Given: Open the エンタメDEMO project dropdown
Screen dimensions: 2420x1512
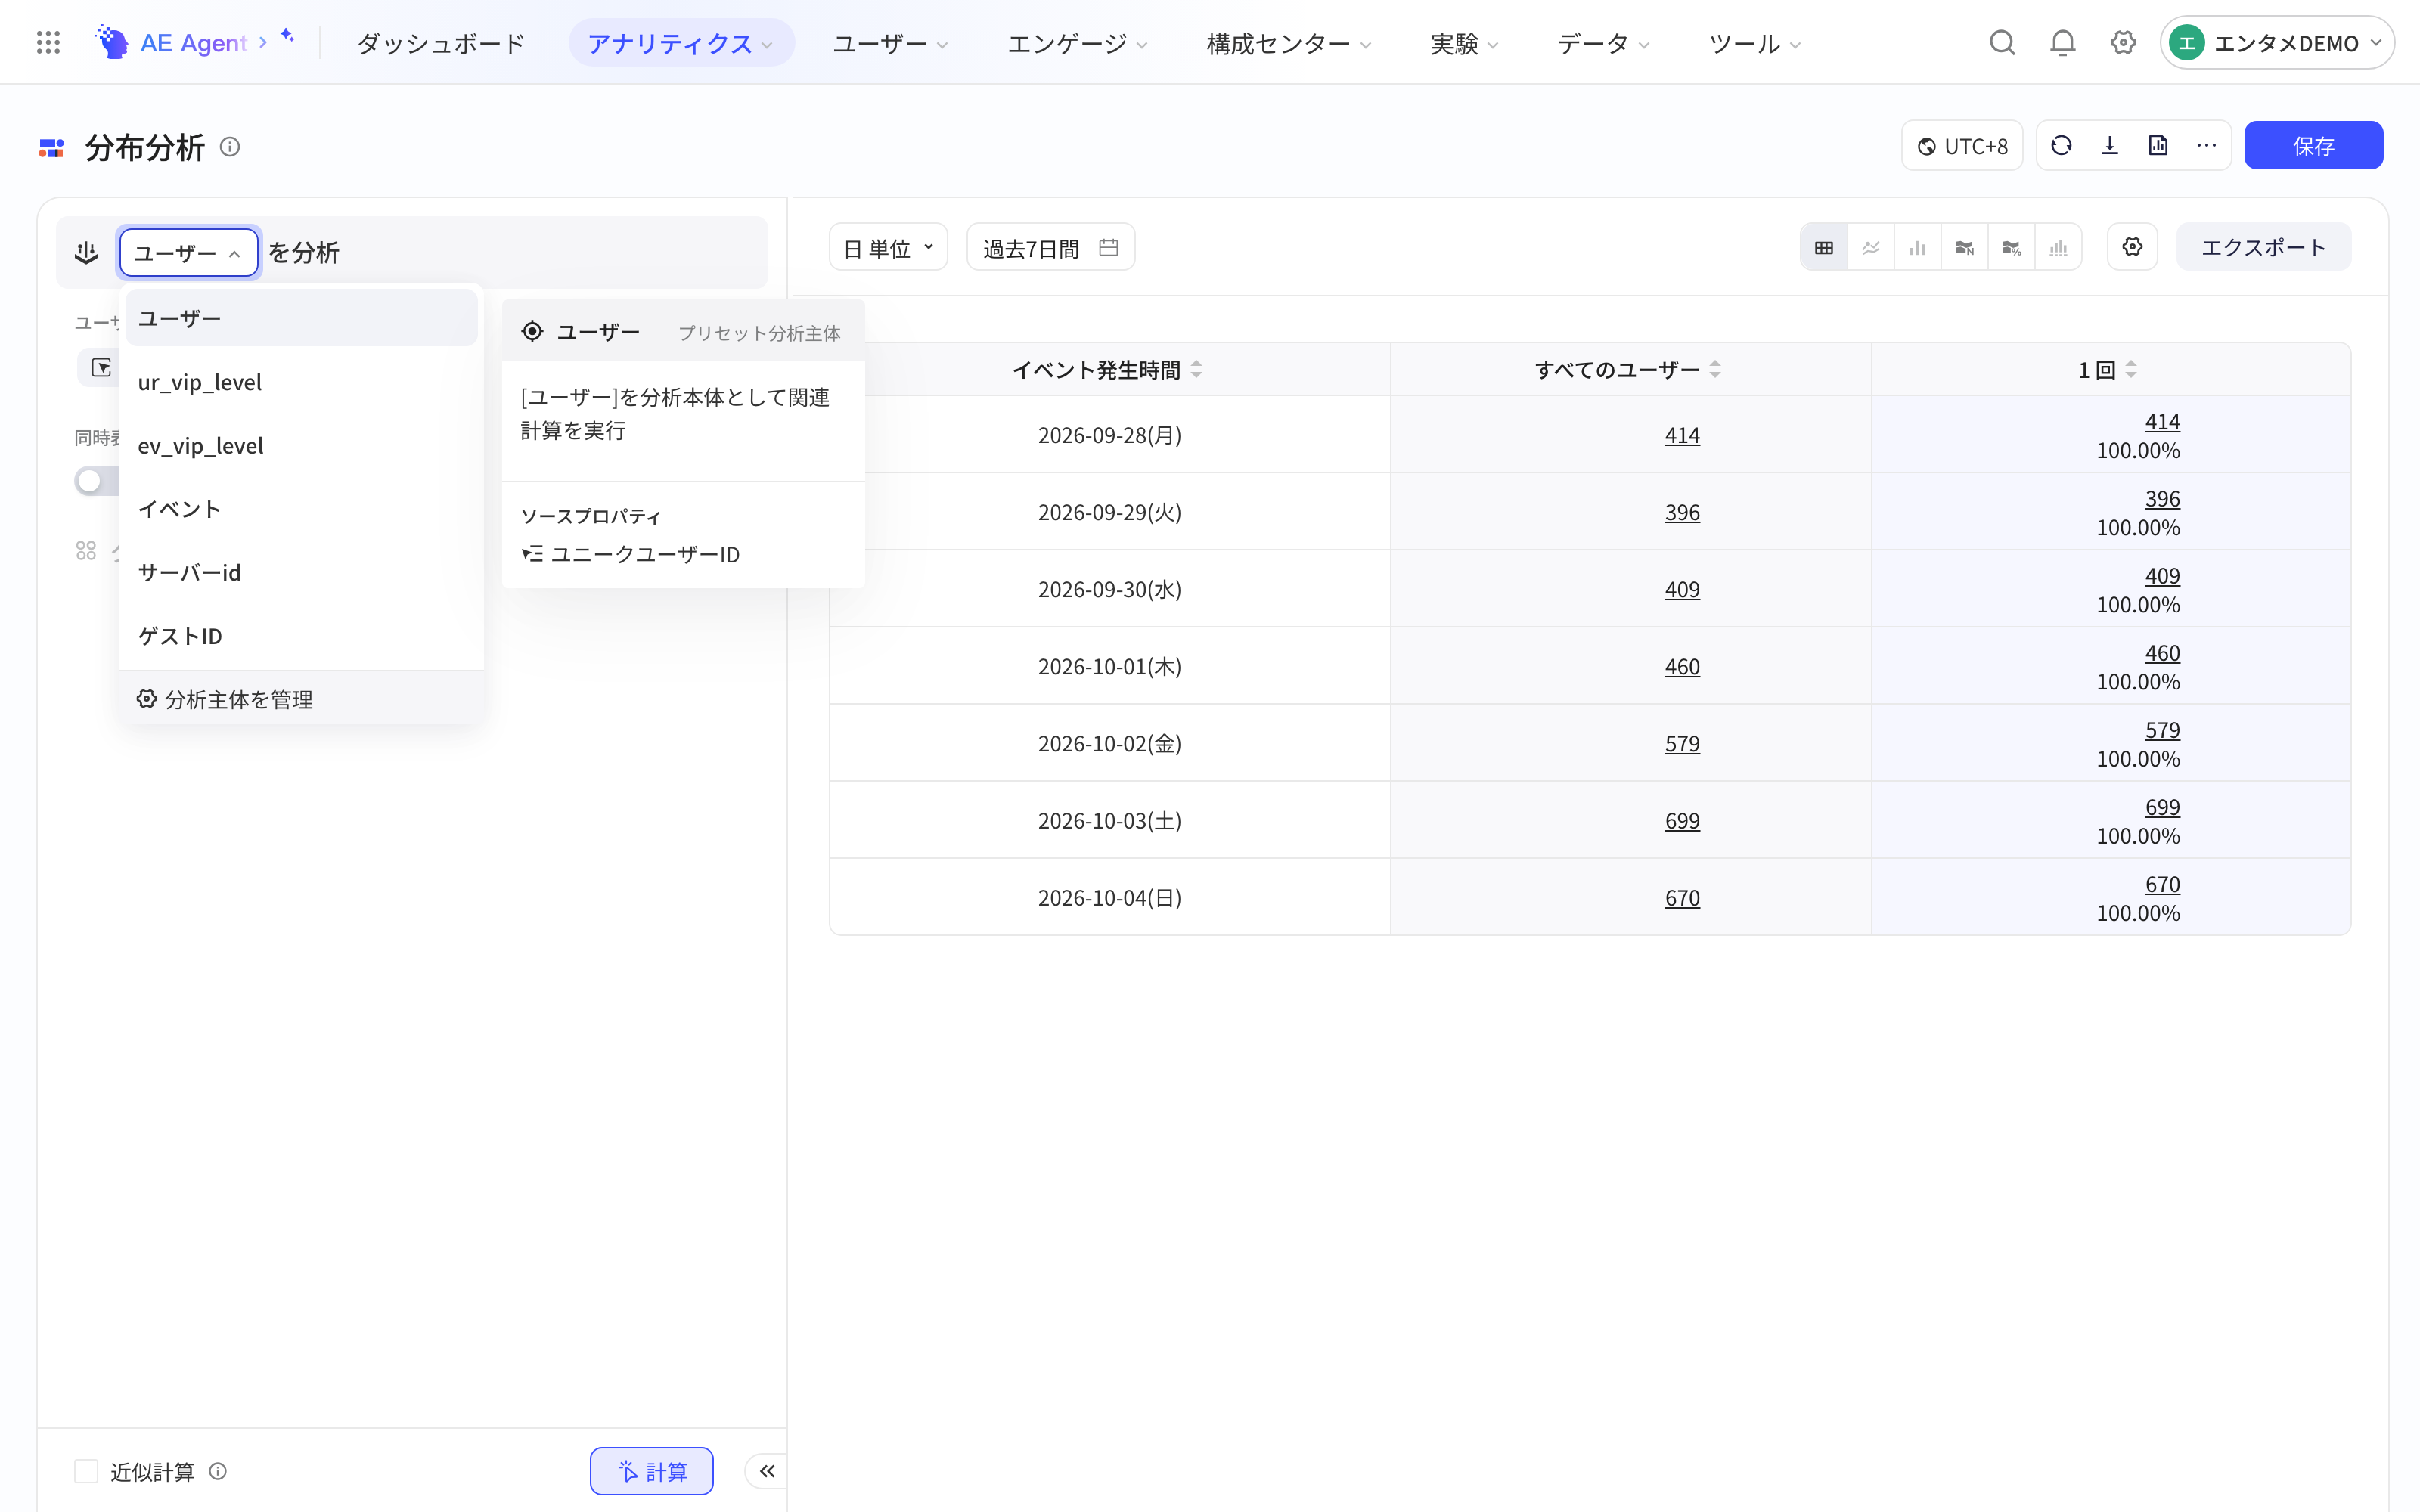Looking at the screenshot, I should [x=2276, y=43].
